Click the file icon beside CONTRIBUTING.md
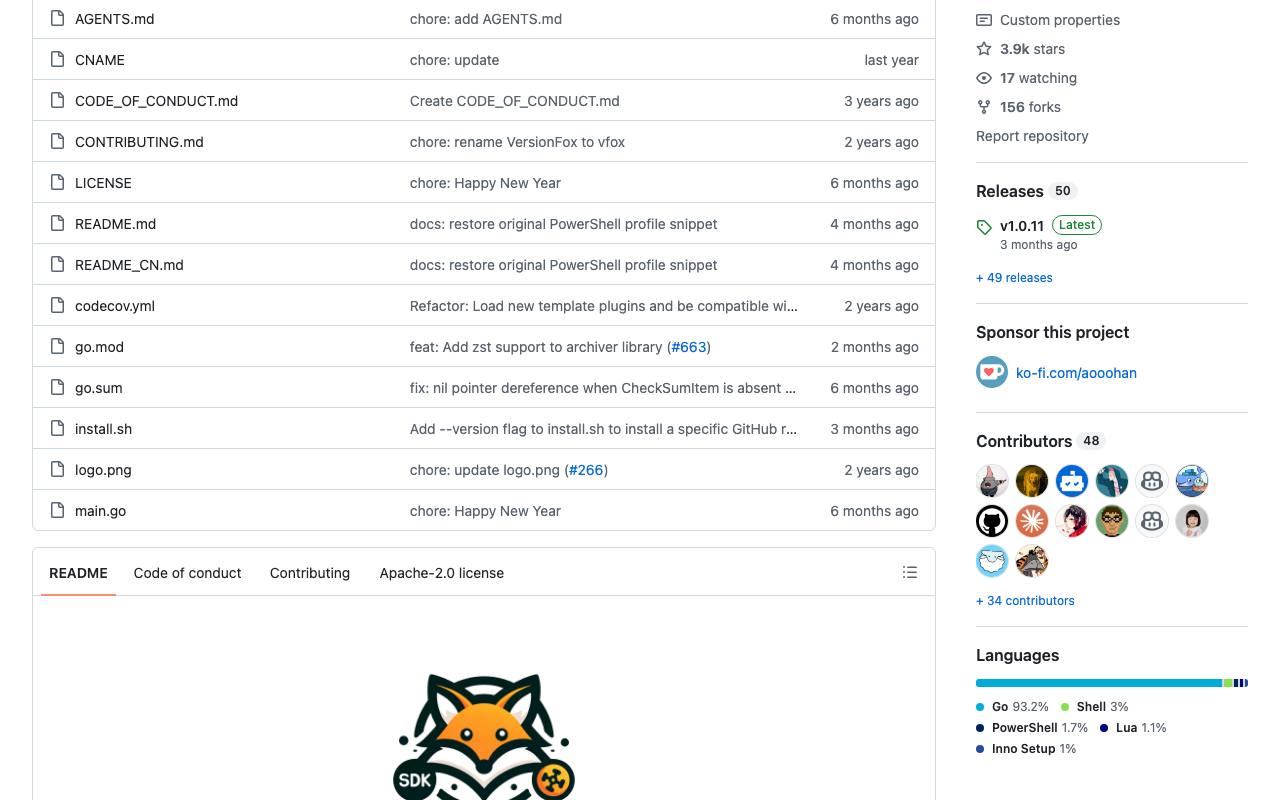Screen dimensions: 1280x800 click(x=57, y=142)
